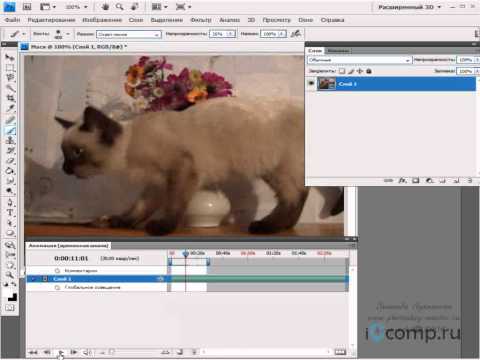Click the Hand tool in the top bar
The height and width of the screenshot is (360, 480).
(x=105, y=7)
